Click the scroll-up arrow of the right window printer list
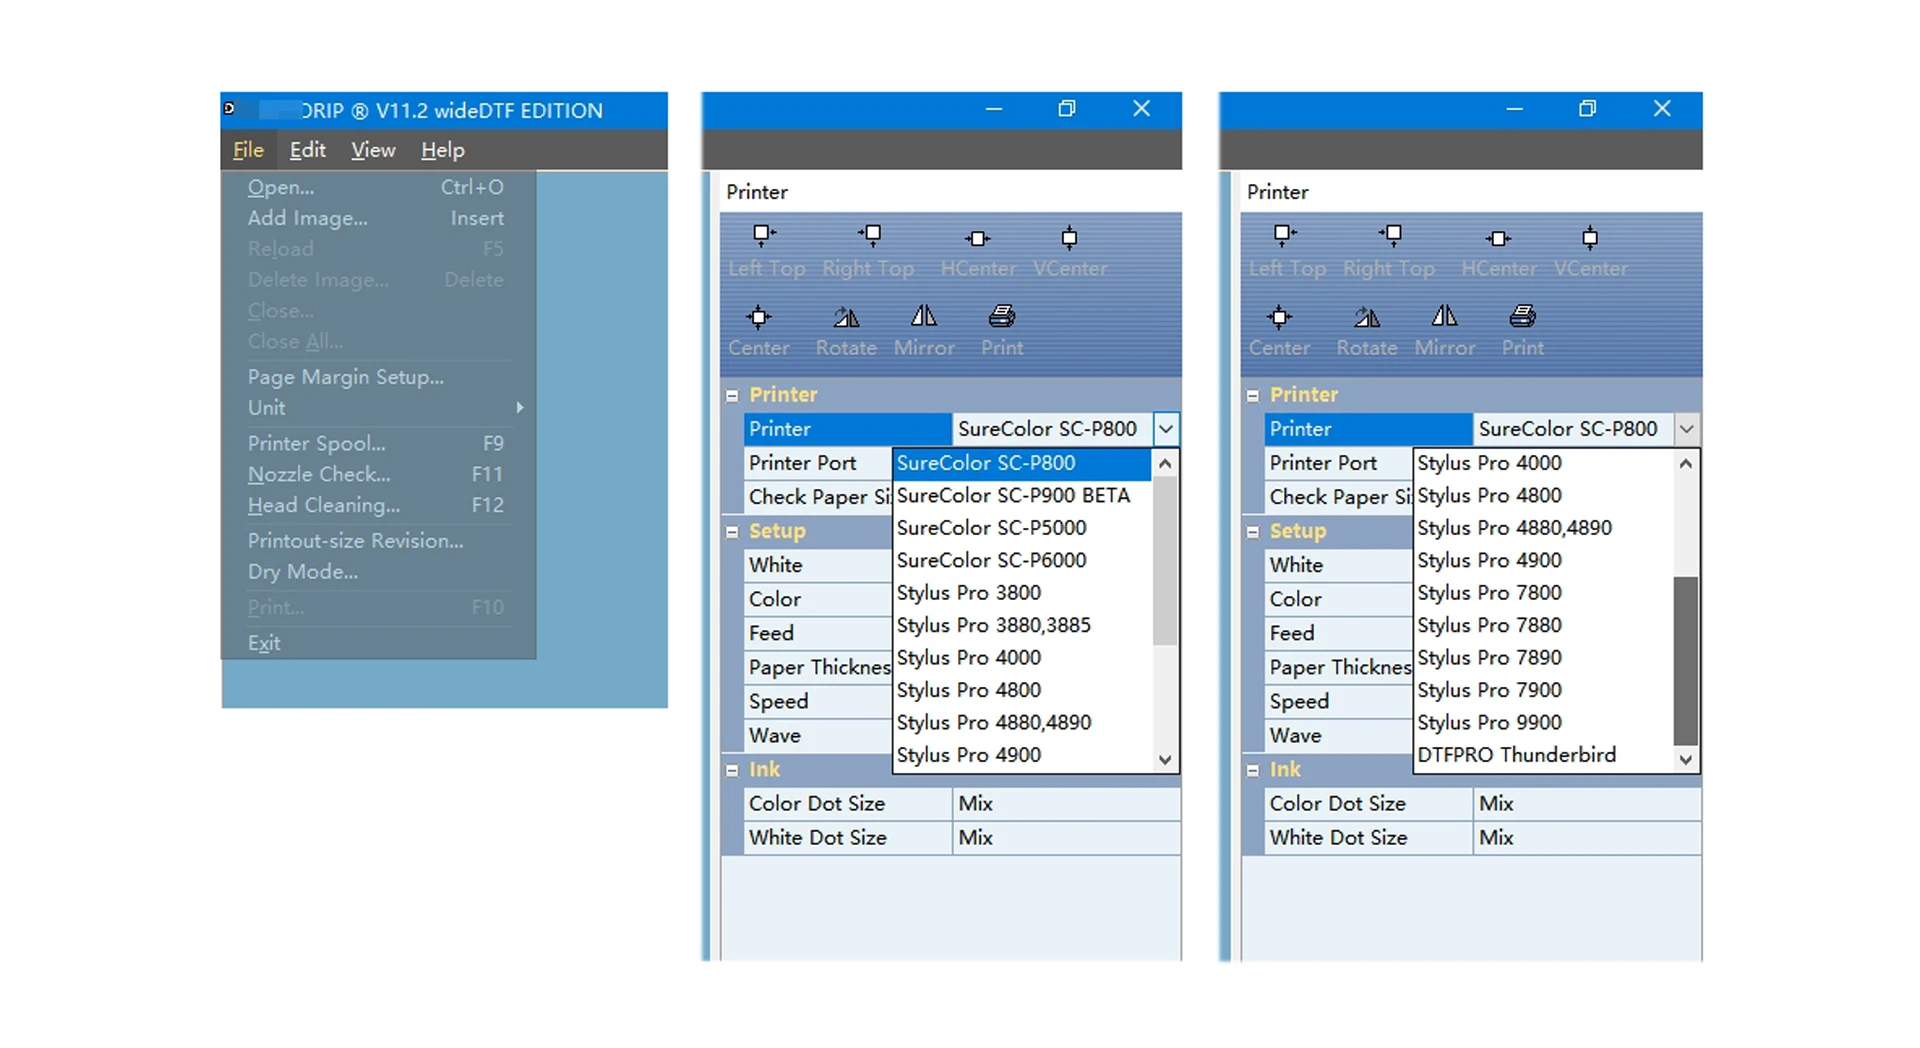The image size is (1920, 1048). pos(1686,463)
